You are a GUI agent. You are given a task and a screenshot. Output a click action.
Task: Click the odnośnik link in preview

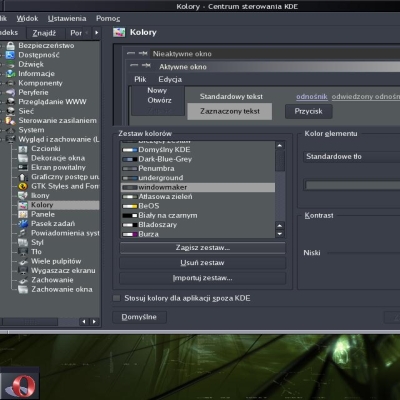pos(312,97)
